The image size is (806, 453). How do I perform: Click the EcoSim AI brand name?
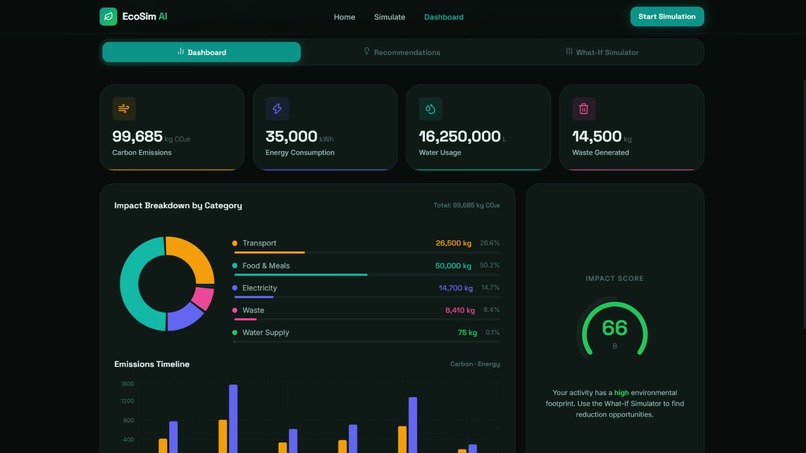[145, 16]
